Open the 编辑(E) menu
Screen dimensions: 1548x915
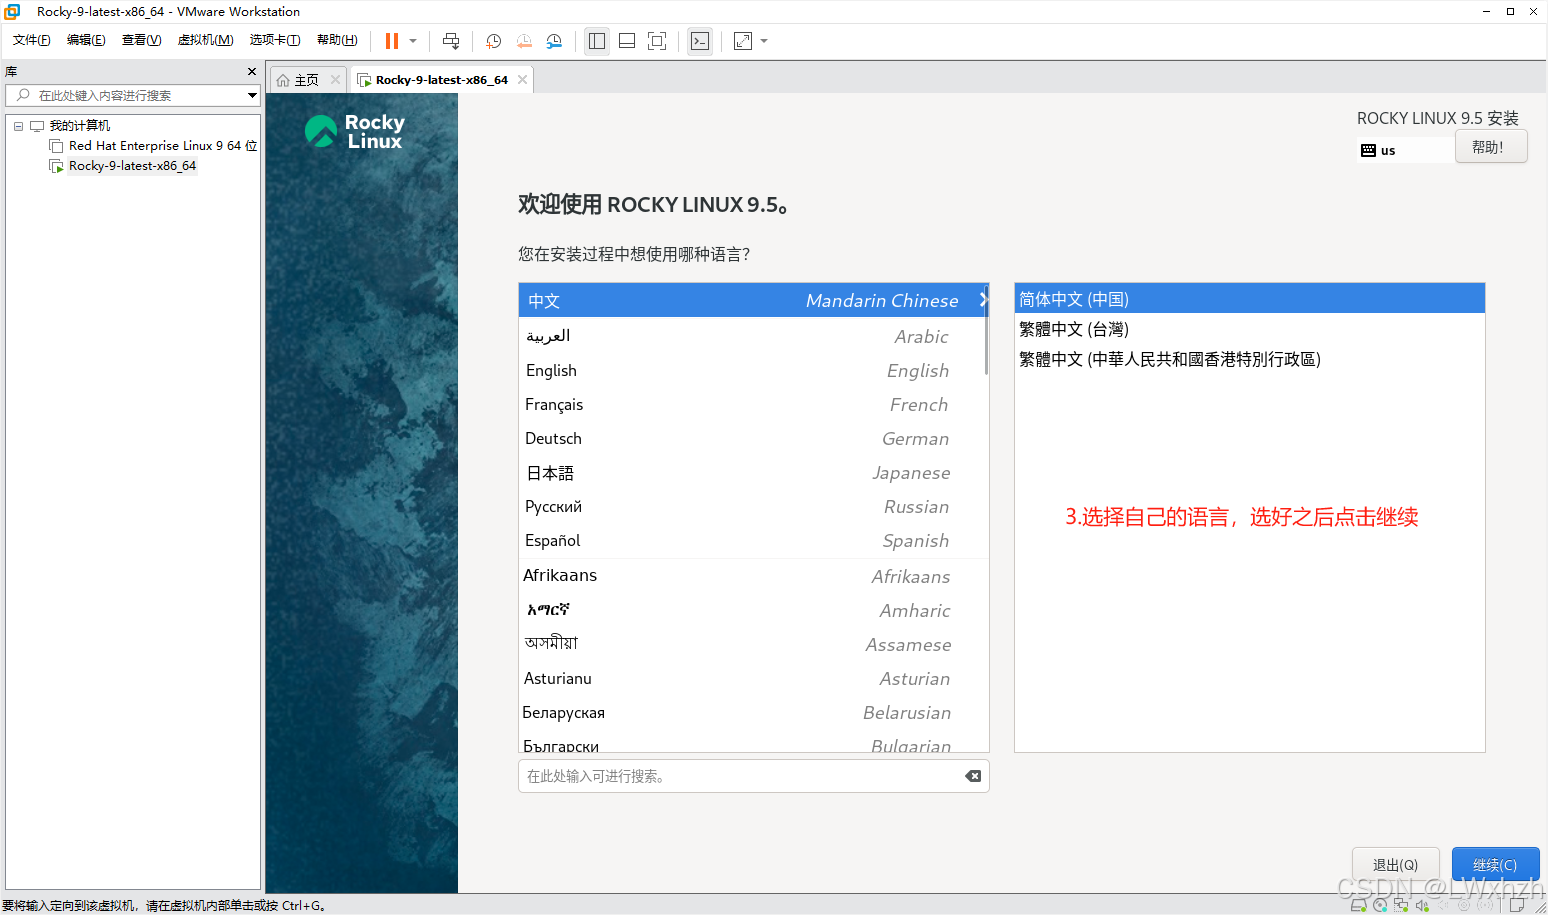click(x=86, y=40)
